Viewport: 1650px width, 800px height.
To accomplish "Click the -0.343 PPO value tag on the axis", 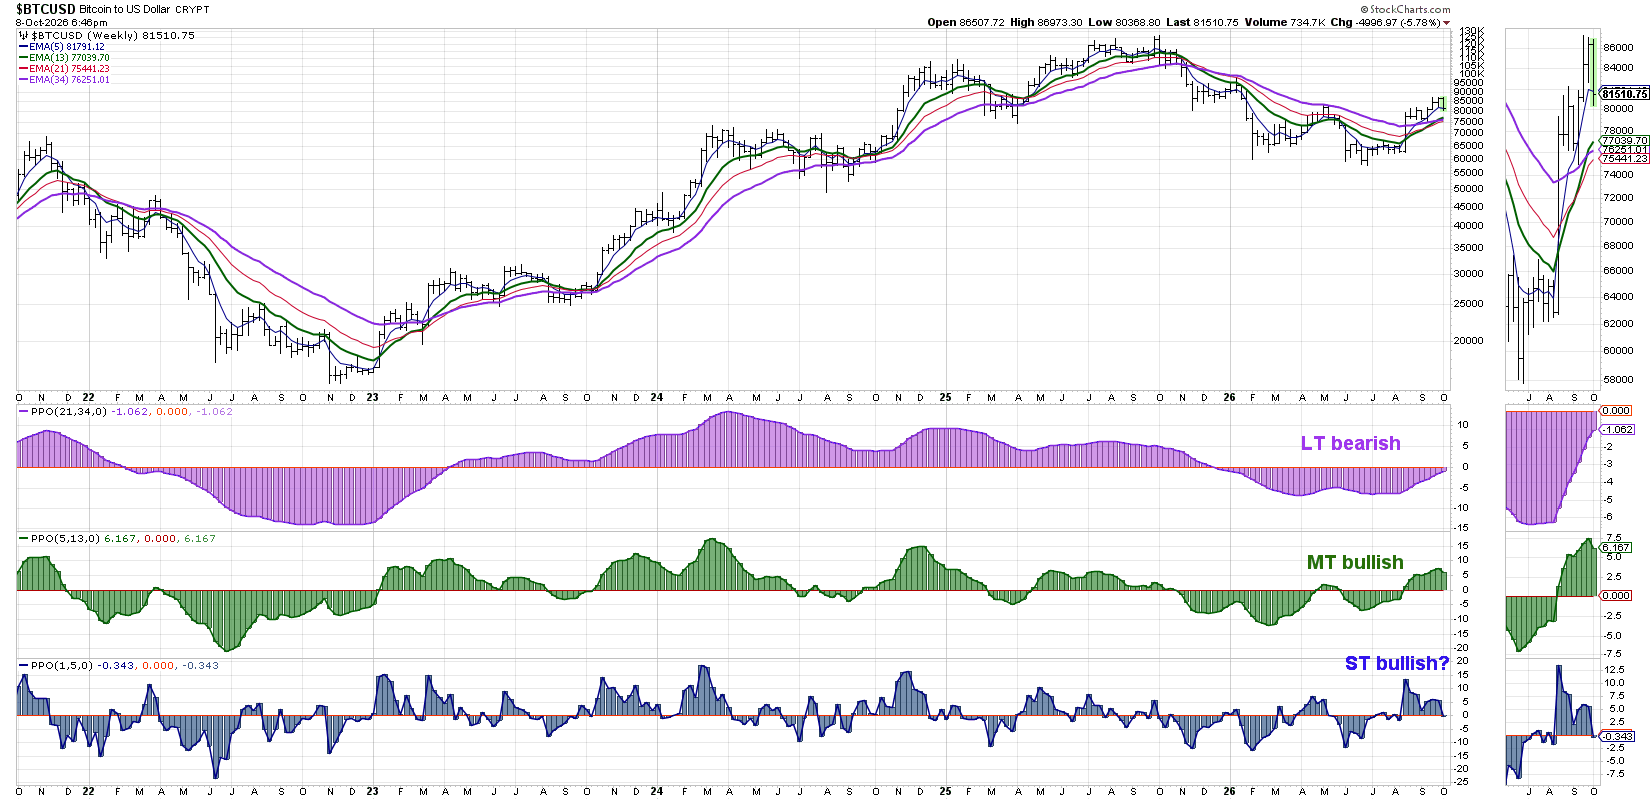I will pos(1619,736).
